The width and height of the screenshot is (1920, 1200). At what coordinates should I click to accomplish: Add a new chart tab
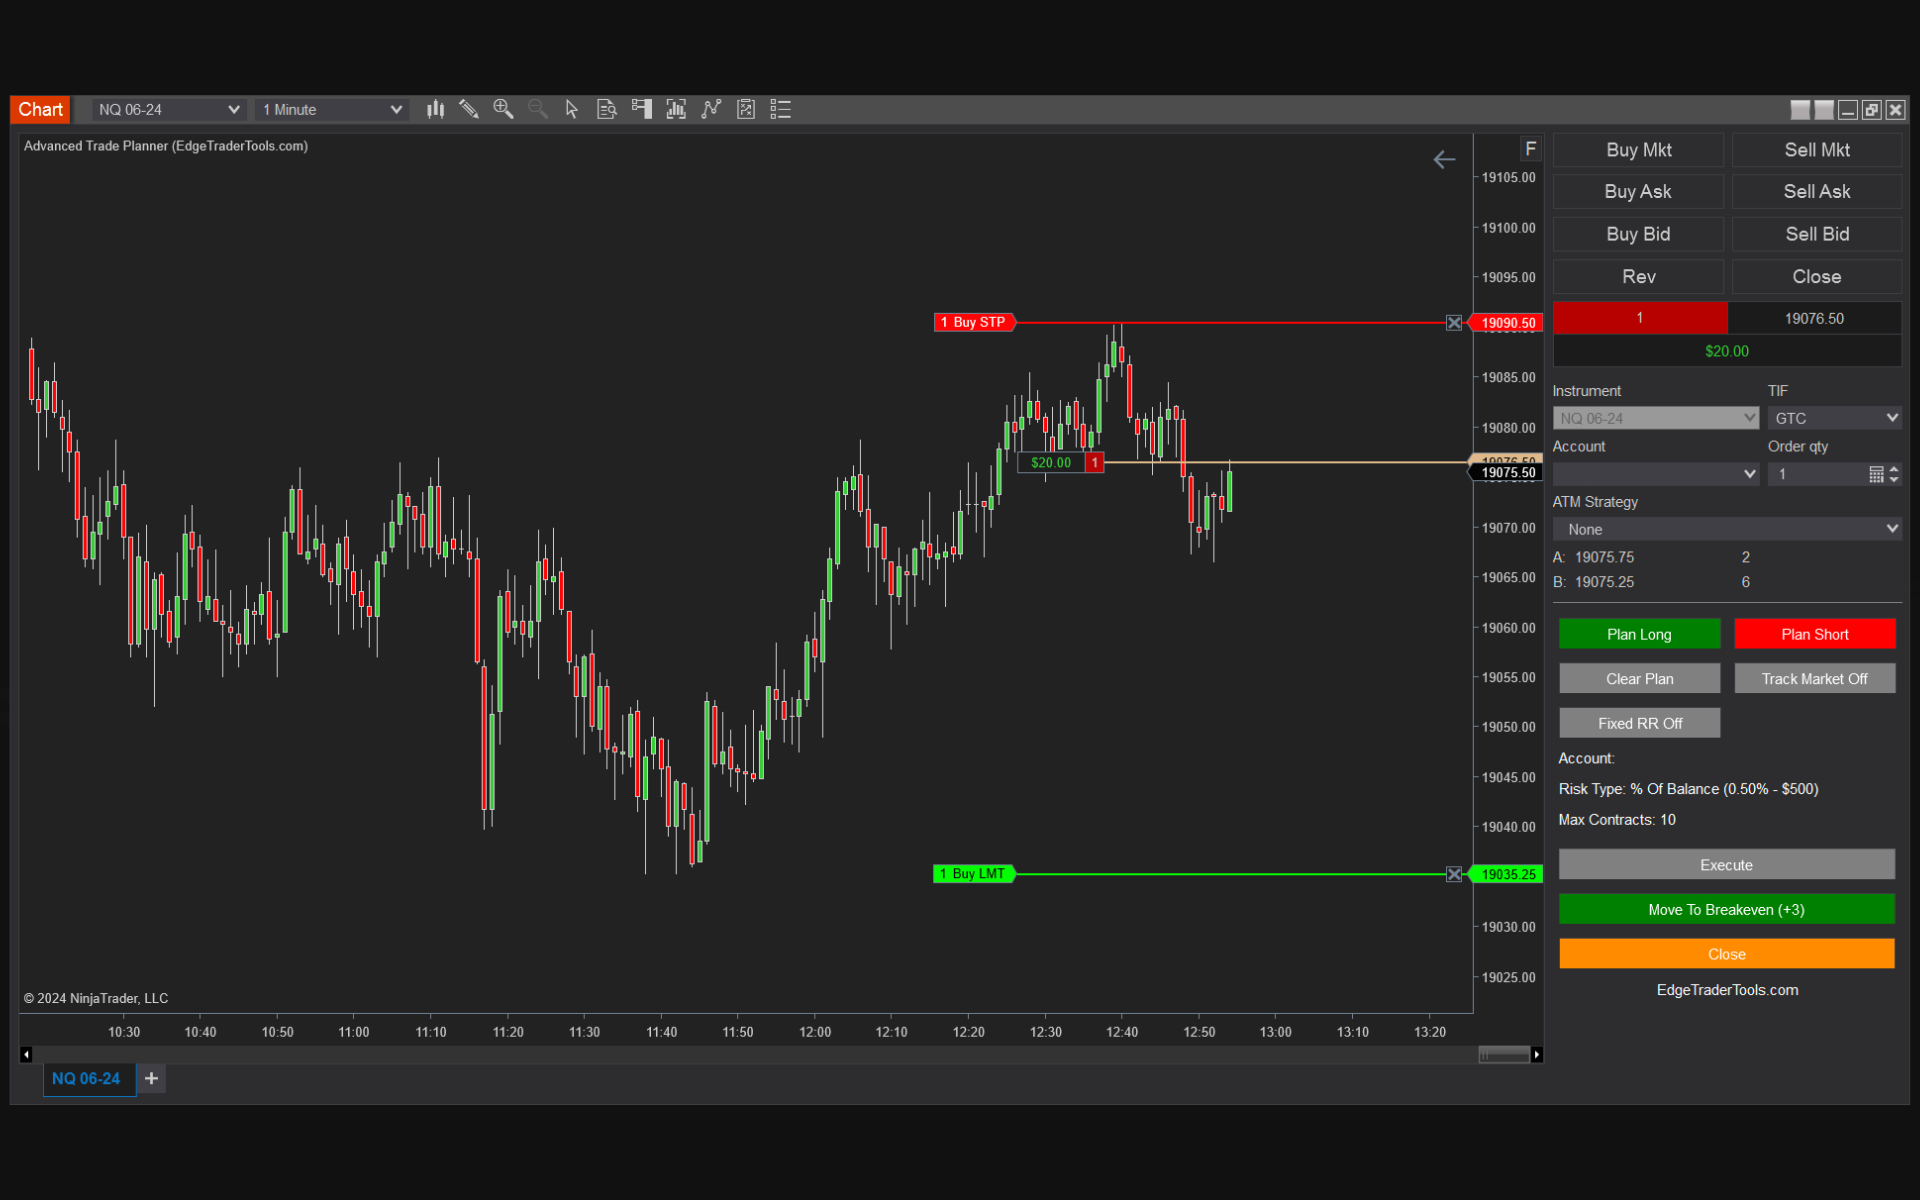(x=151, y=1078)
